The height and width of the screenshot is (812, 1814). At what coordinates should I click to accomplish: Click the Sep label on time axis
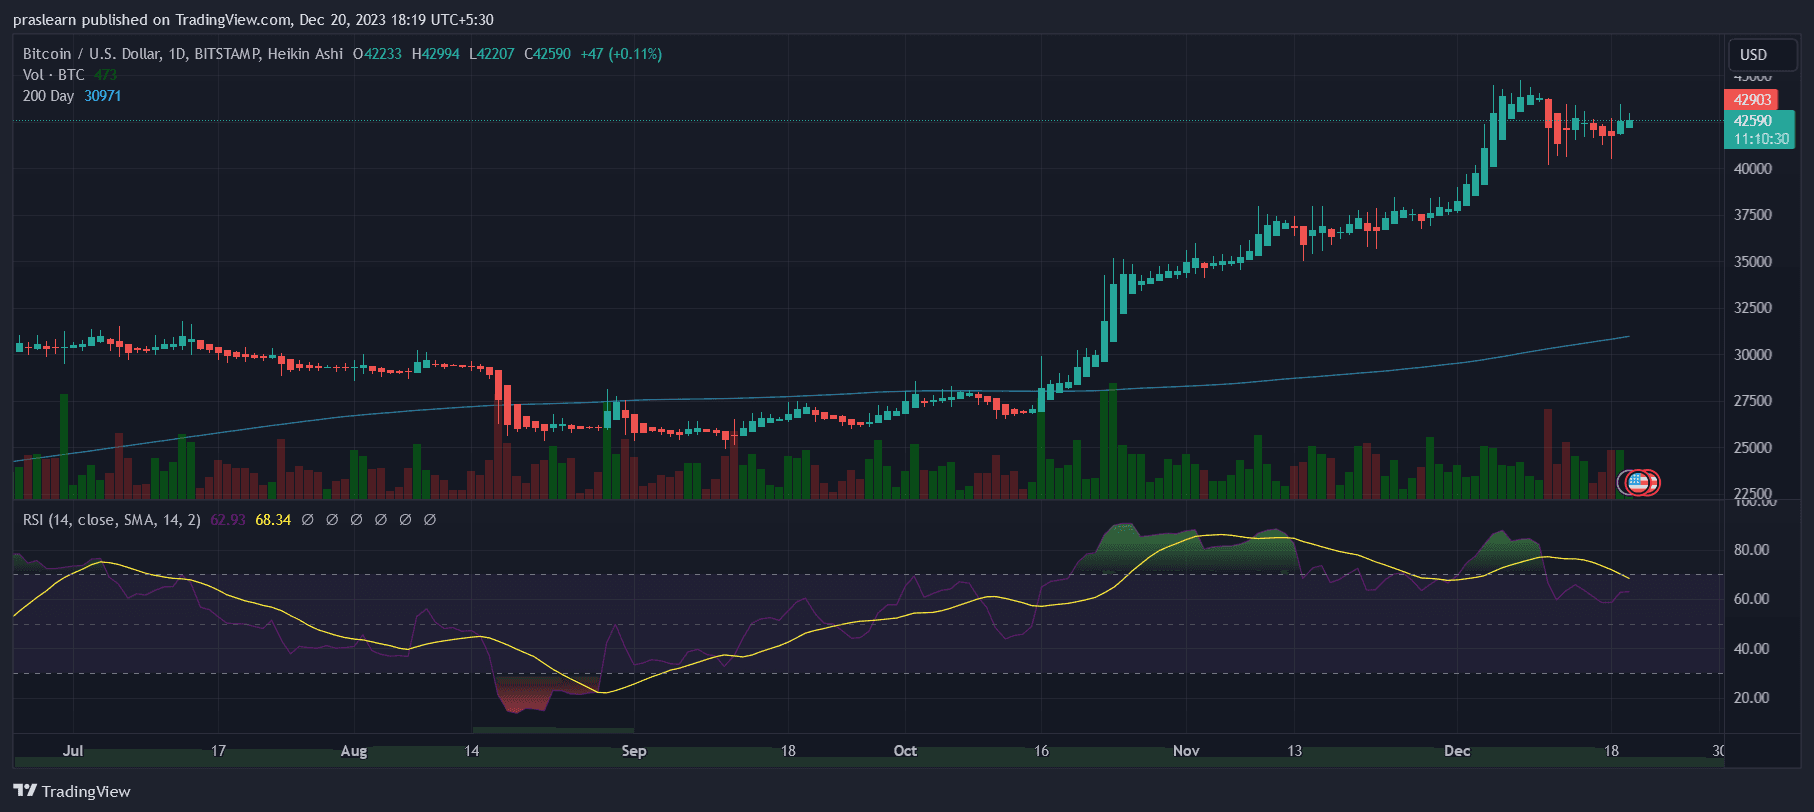click(x=633, y=751)
